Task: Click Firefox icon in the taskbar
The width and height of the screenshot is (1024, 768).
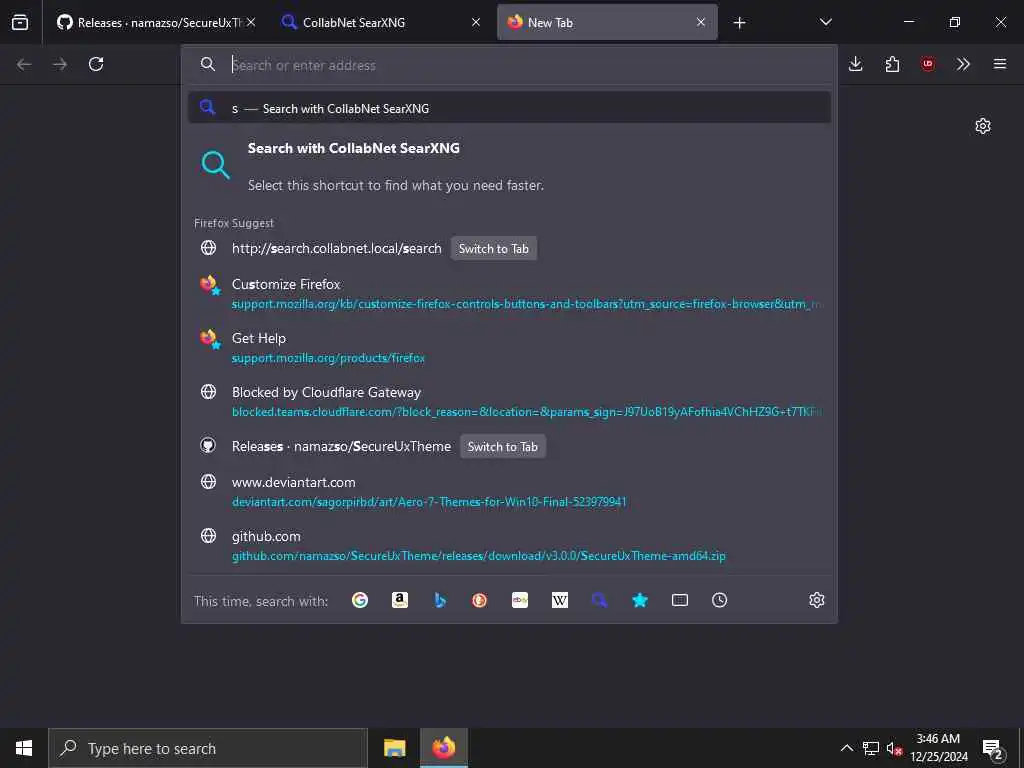Action: (x=444, y=748)
